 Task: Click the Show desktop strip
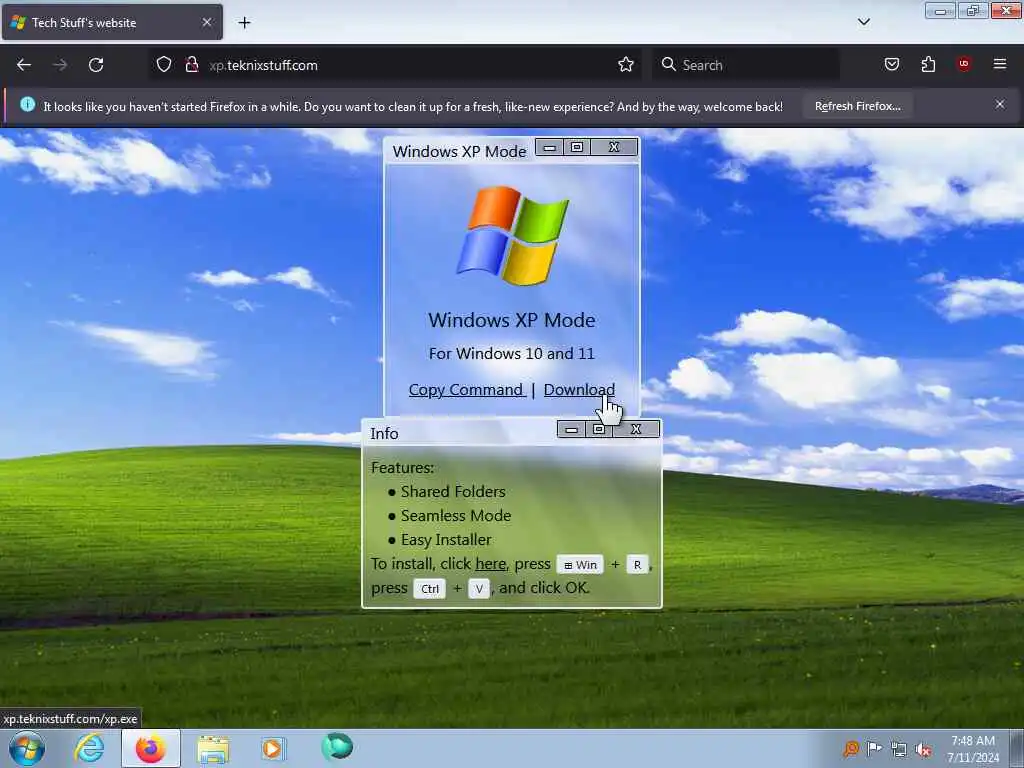pos(1016,748)
